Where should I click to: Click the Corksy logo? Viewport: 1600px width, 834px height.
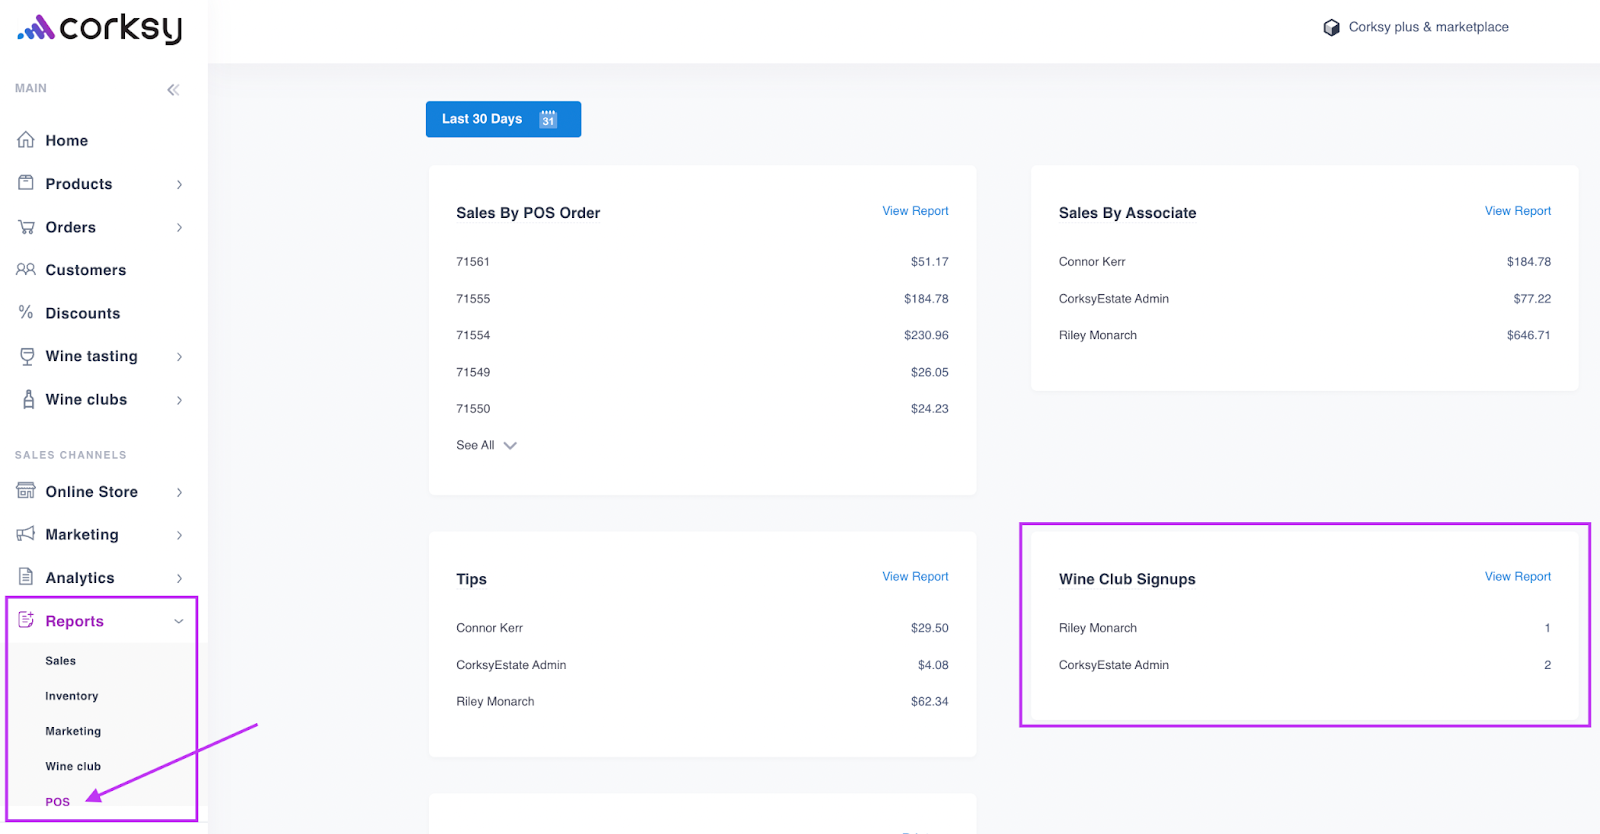pos(100,29)
